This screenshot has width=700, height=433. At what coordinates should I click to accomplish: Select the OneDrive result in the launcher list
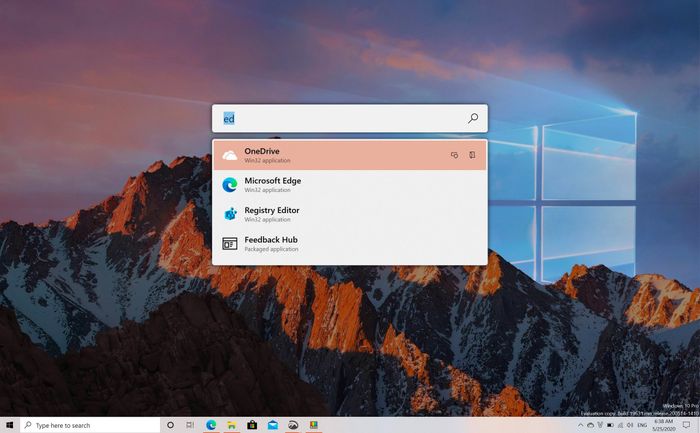tap(350, 155)
